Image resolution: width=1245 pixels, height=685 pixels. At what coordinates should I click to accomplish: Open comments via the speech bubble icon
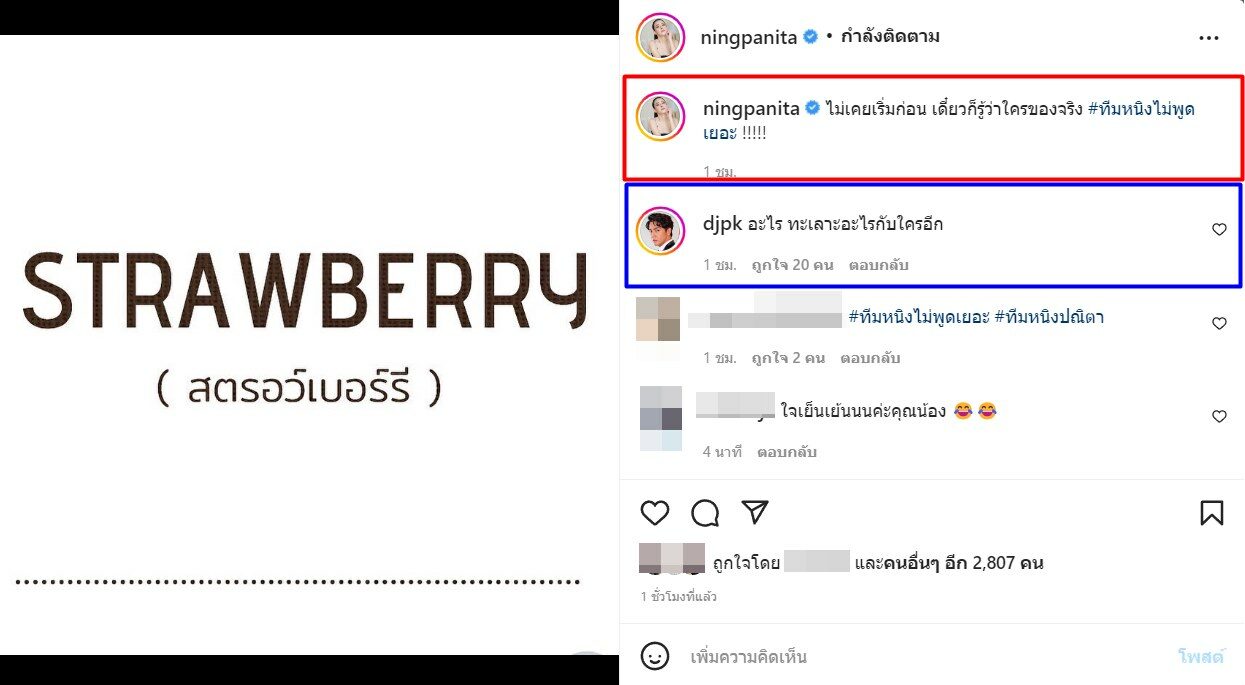[705, 513]
